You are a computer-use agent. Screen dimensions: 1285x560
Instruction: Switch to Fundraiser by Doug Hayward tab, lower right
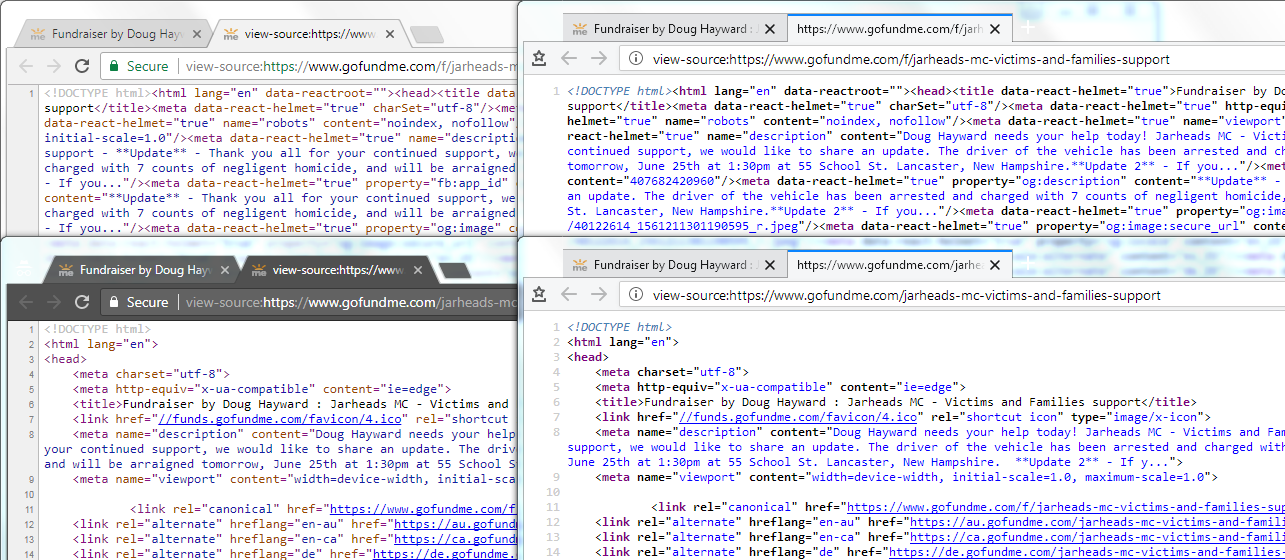pyautogui.click(x=670, y=265)
